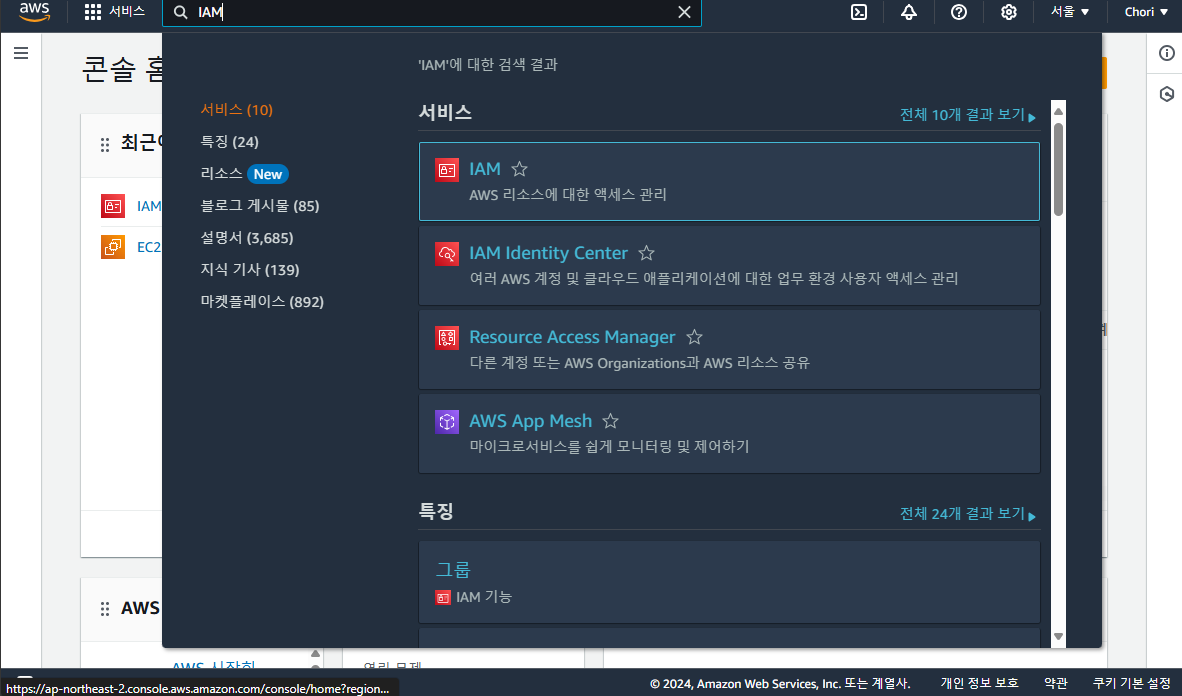Viewport: 1182px width, 696px height.
Task: Click the search results scrollbar thumb
Action: coord(1058,169)
